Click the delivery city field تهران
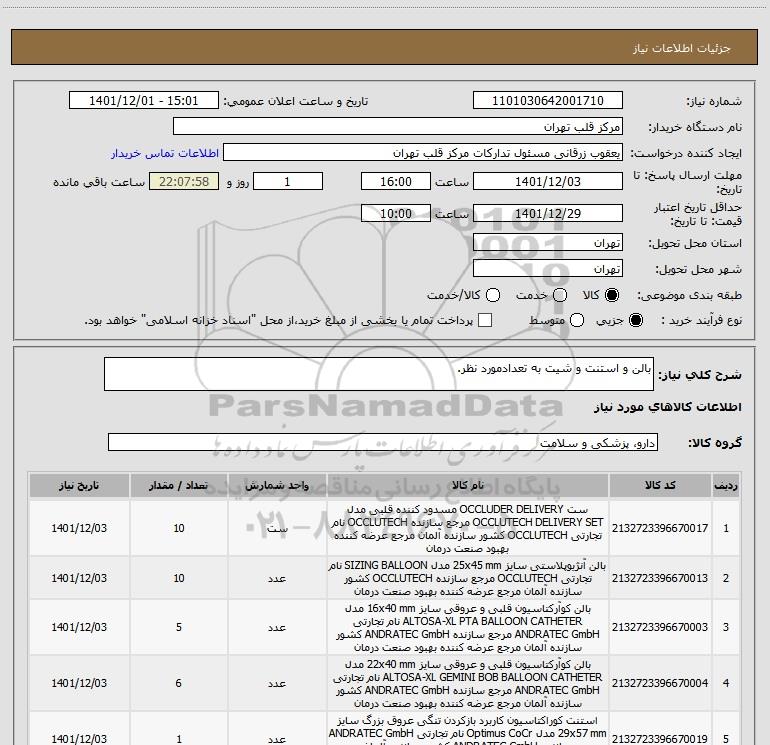770x745 pixels. pos(548,269)
